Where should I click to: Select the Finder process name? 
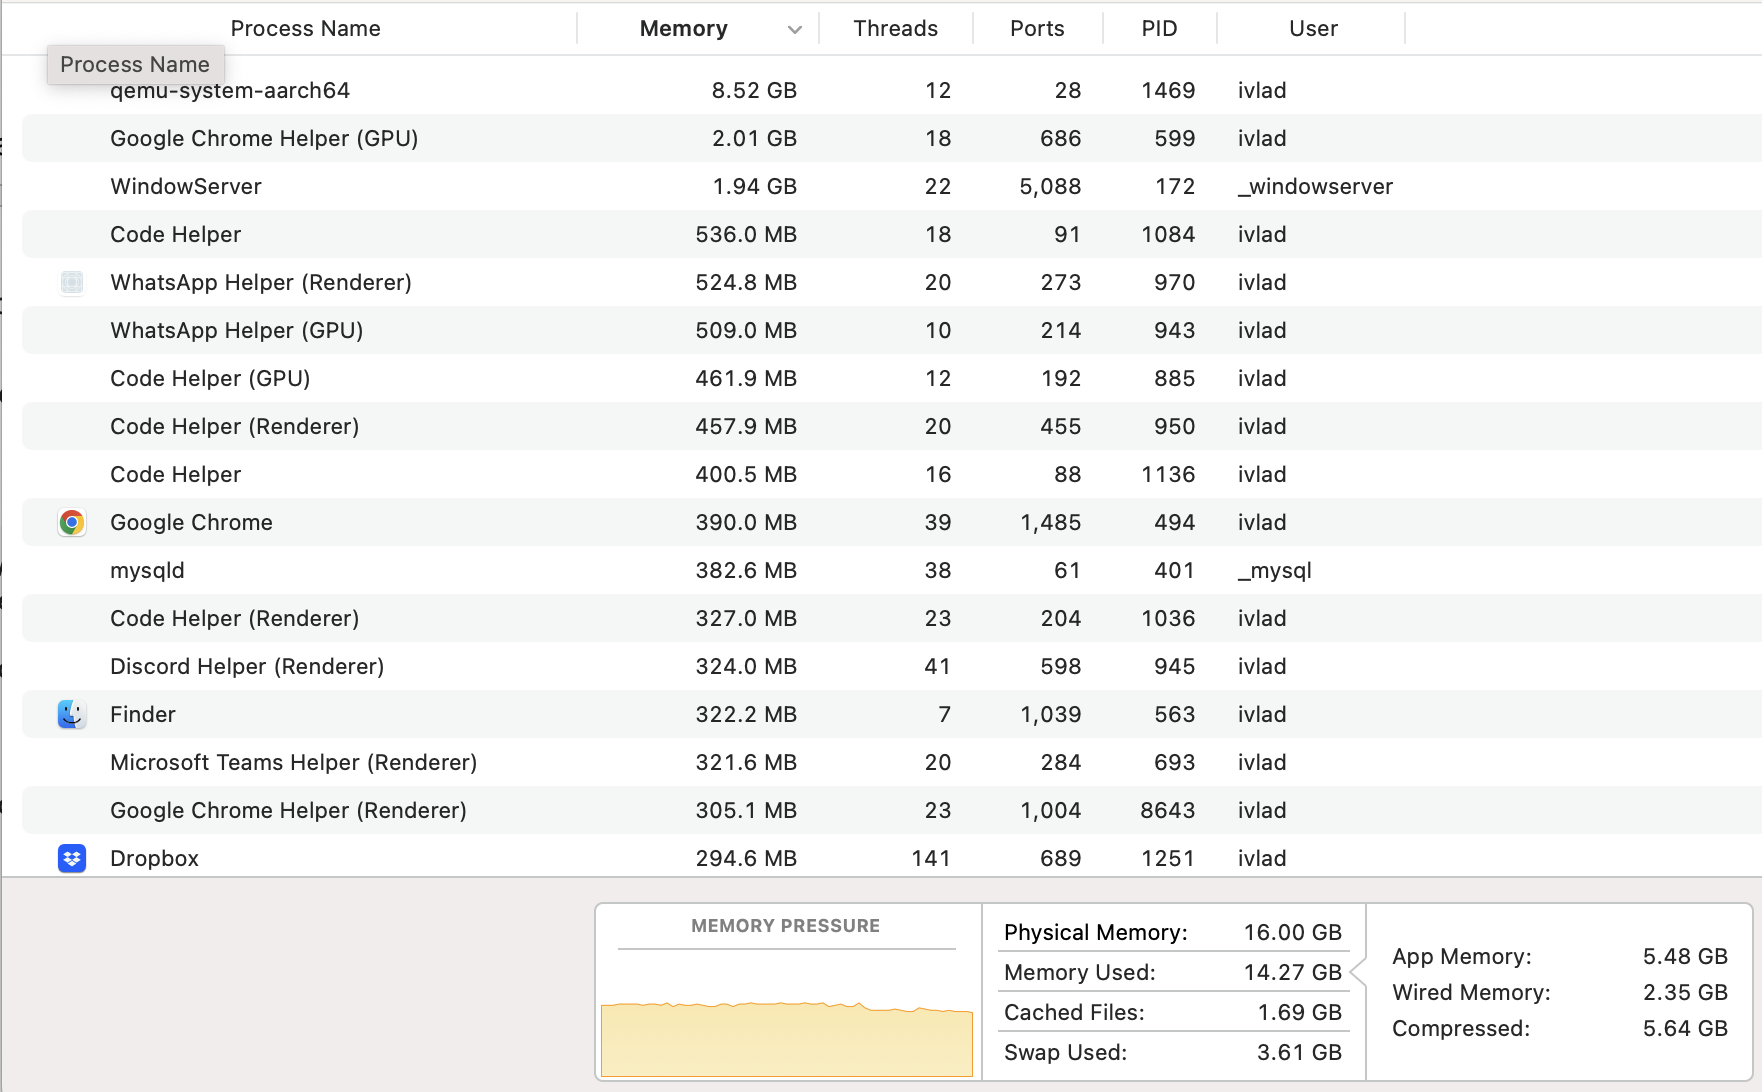[143, 714]
